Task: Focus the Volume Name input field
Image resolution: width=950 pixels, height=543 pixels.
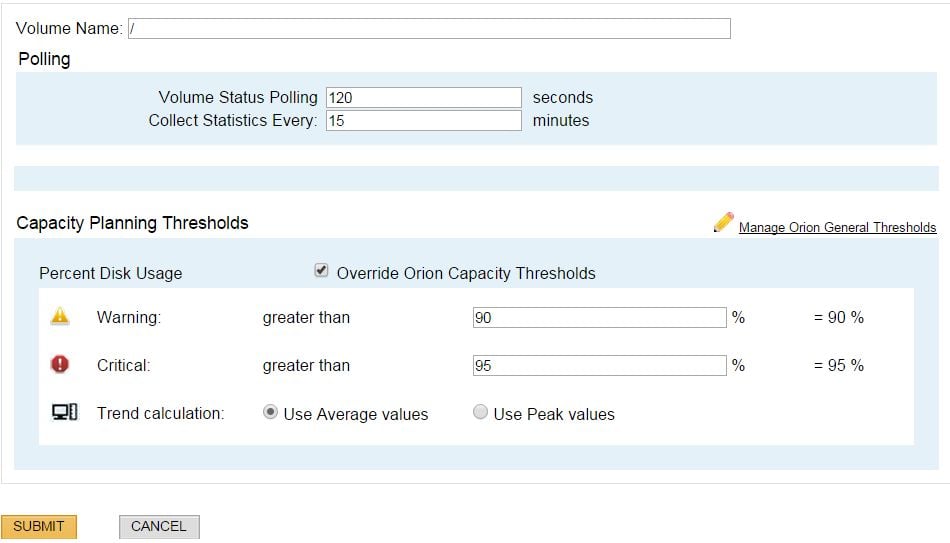Action: pyautogui.click(x=429, y=28)
